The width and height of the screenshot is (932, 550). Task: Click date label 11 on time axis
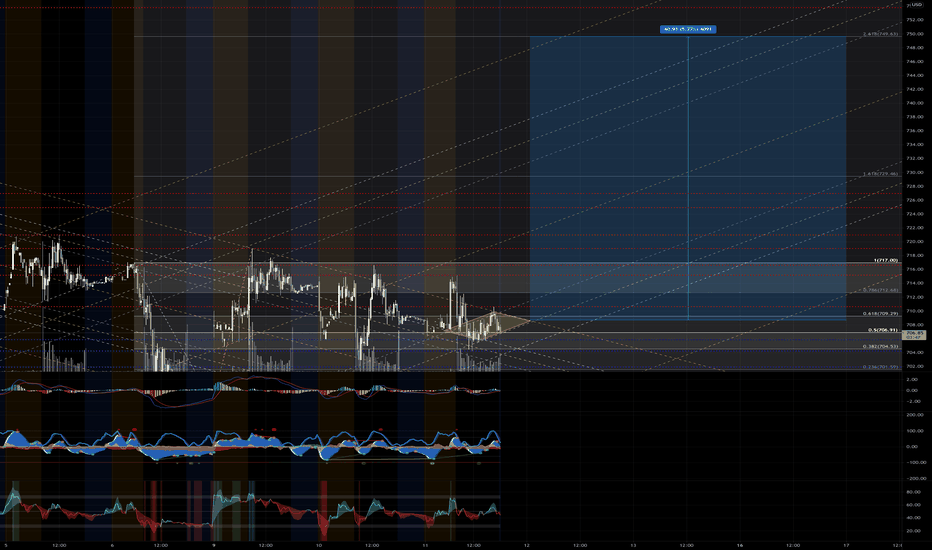425,545
